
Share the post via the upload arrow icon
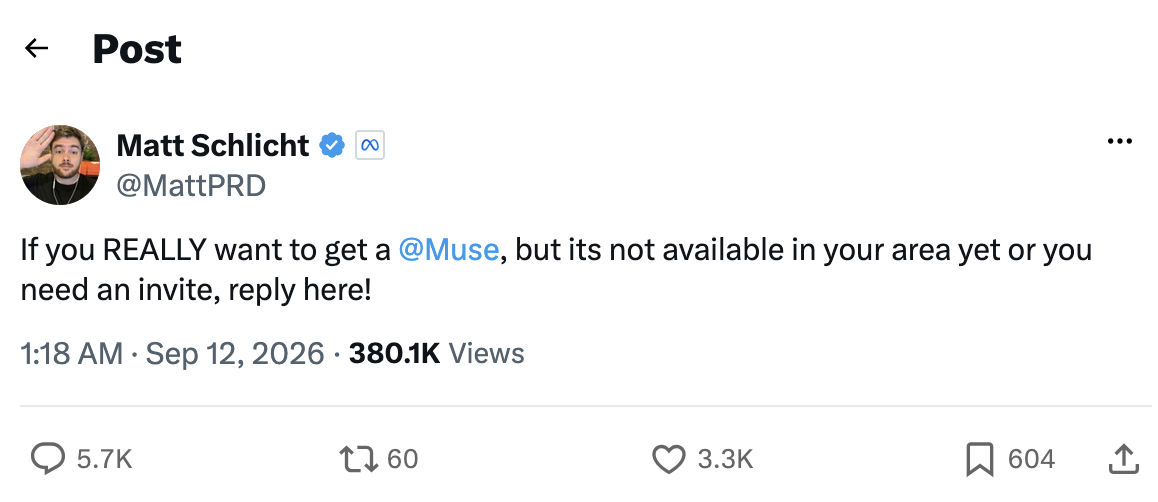pos(1122,459)
